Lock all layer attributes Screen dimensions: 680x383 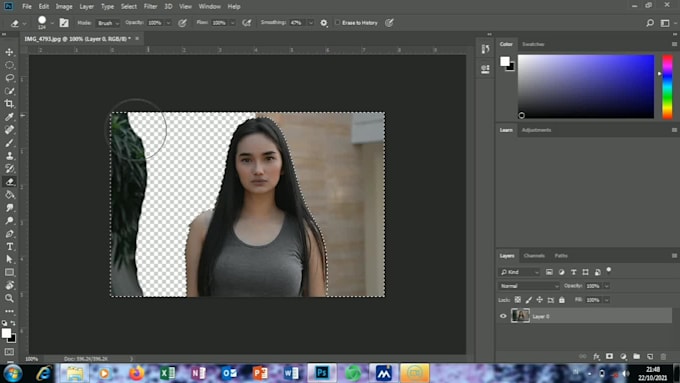coord(562,300)
